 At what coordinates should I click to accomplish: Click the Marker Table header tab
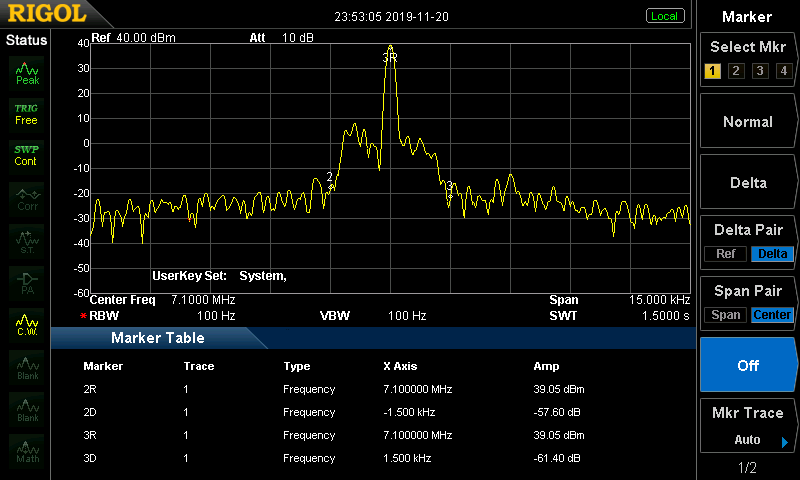[x=158, y=339]
